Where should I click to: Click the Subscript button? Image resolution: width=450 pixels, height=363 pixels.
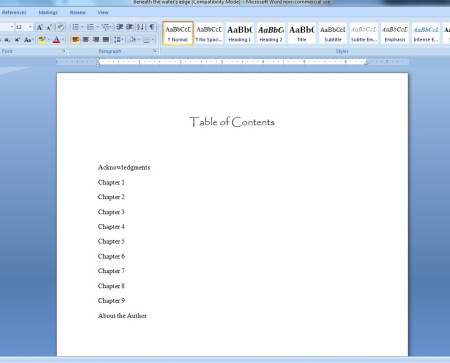tap(7, 40)
